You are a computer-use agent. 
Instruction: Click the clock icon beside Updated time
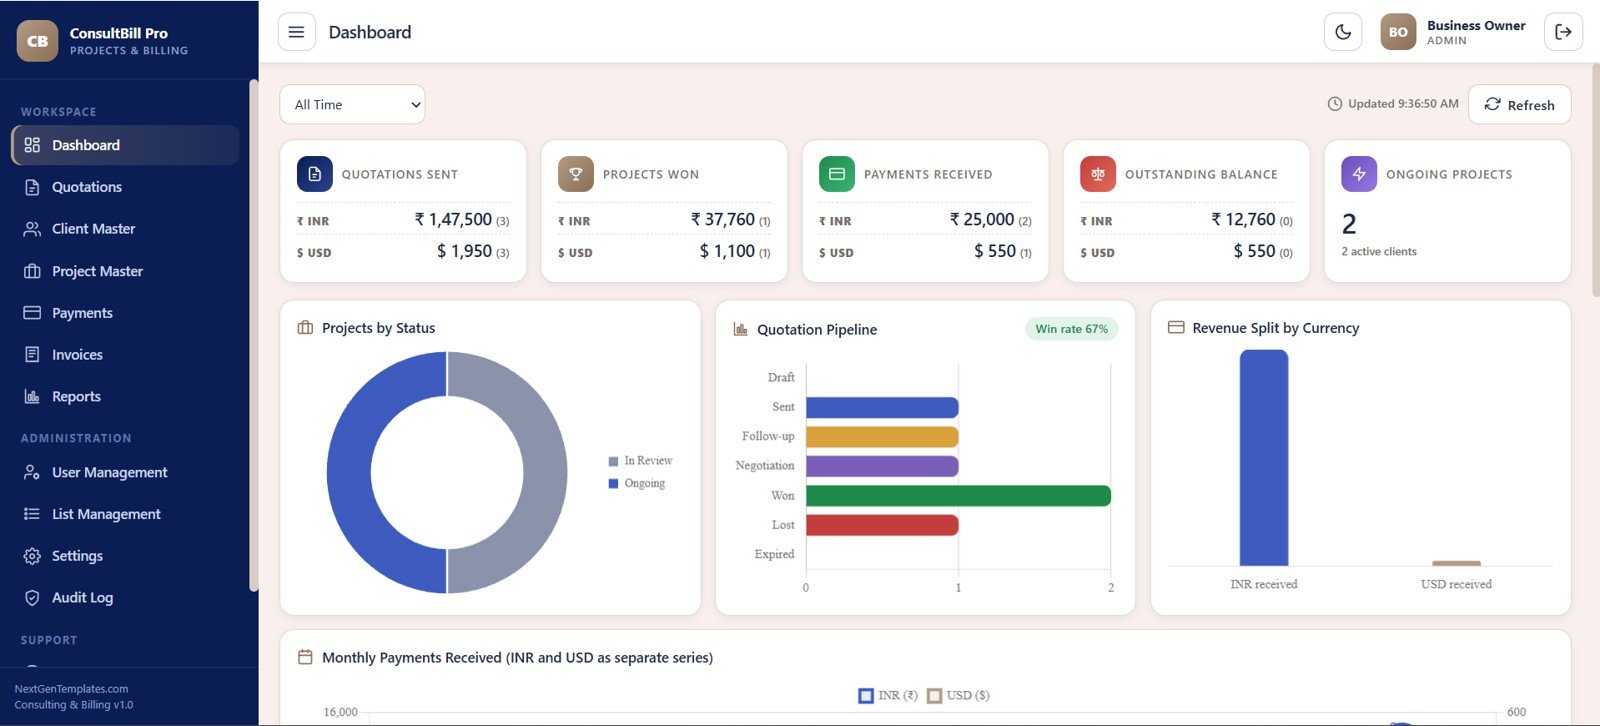1334,104
